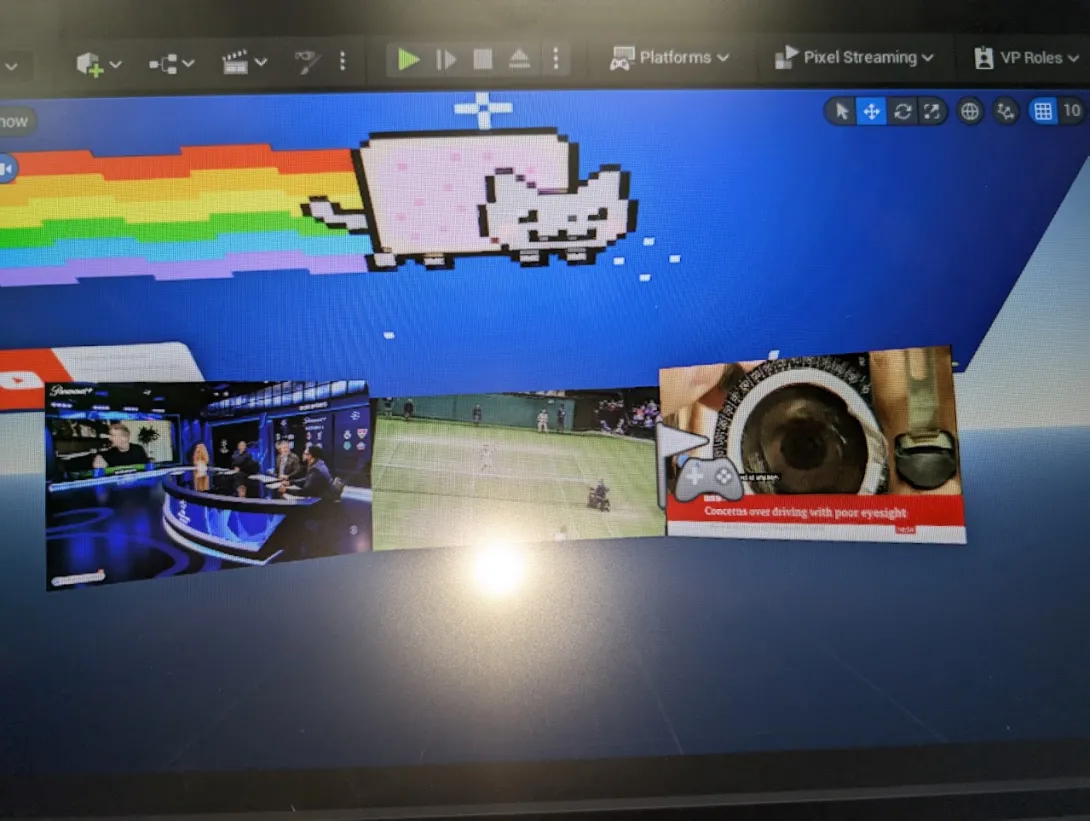Image resolution: width=1090 pixels, height=821 pixels.
Task: Change grid snap size value 10
Action: tap(1072, 111)
